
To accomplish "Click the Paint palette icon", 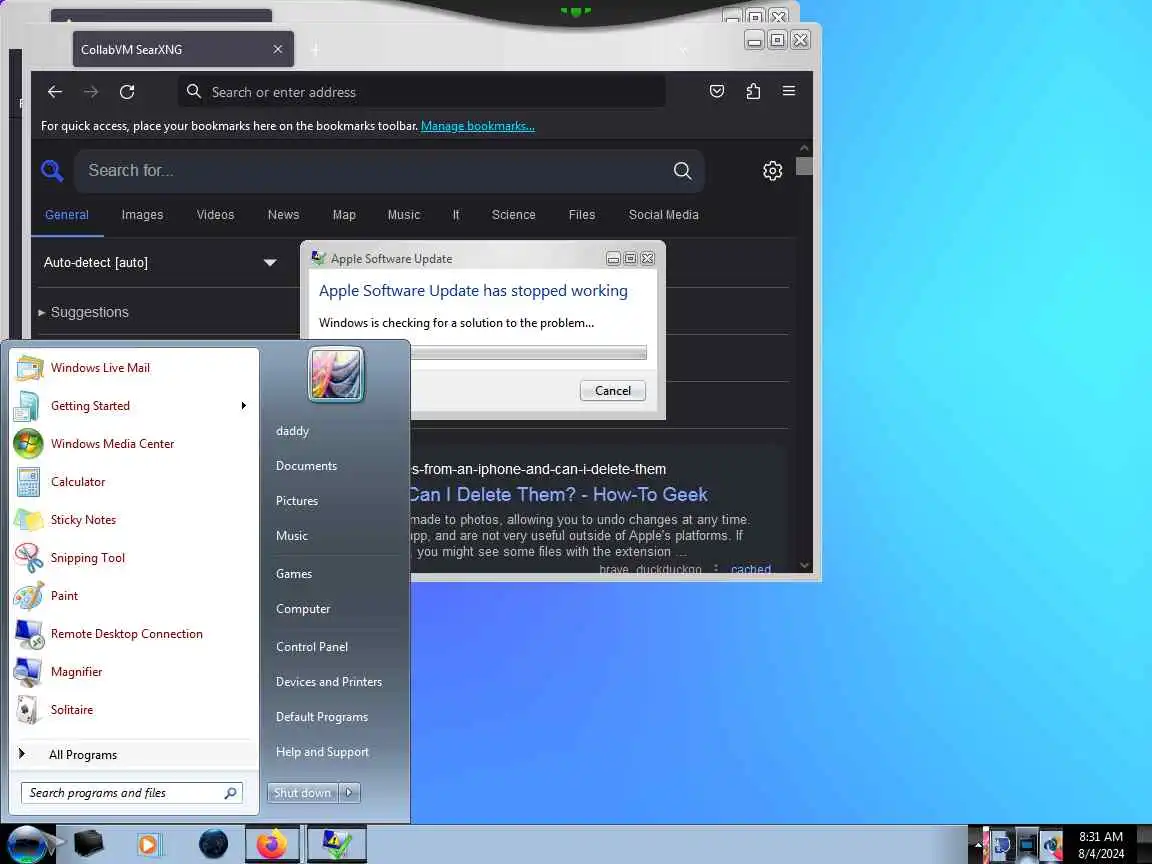I will [x=29, y=596].
